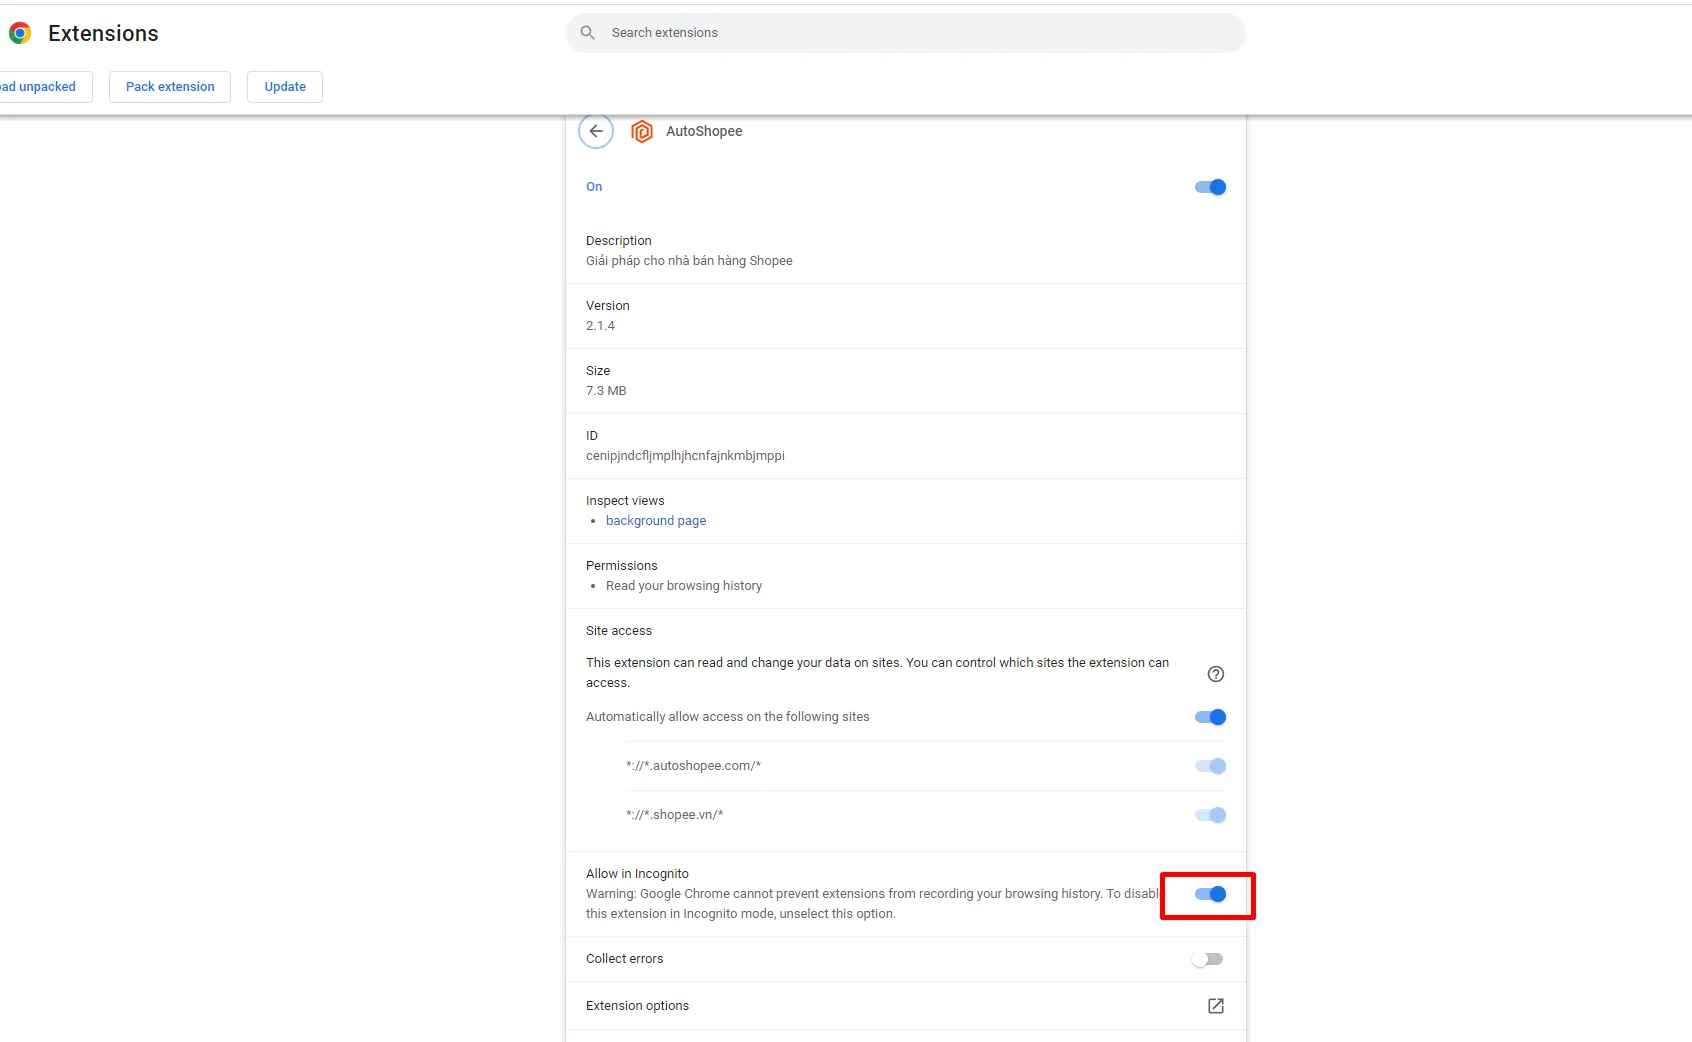Go back using the arrow button
Viewport: 1692px width, 1042px height.
click(596, 131)
